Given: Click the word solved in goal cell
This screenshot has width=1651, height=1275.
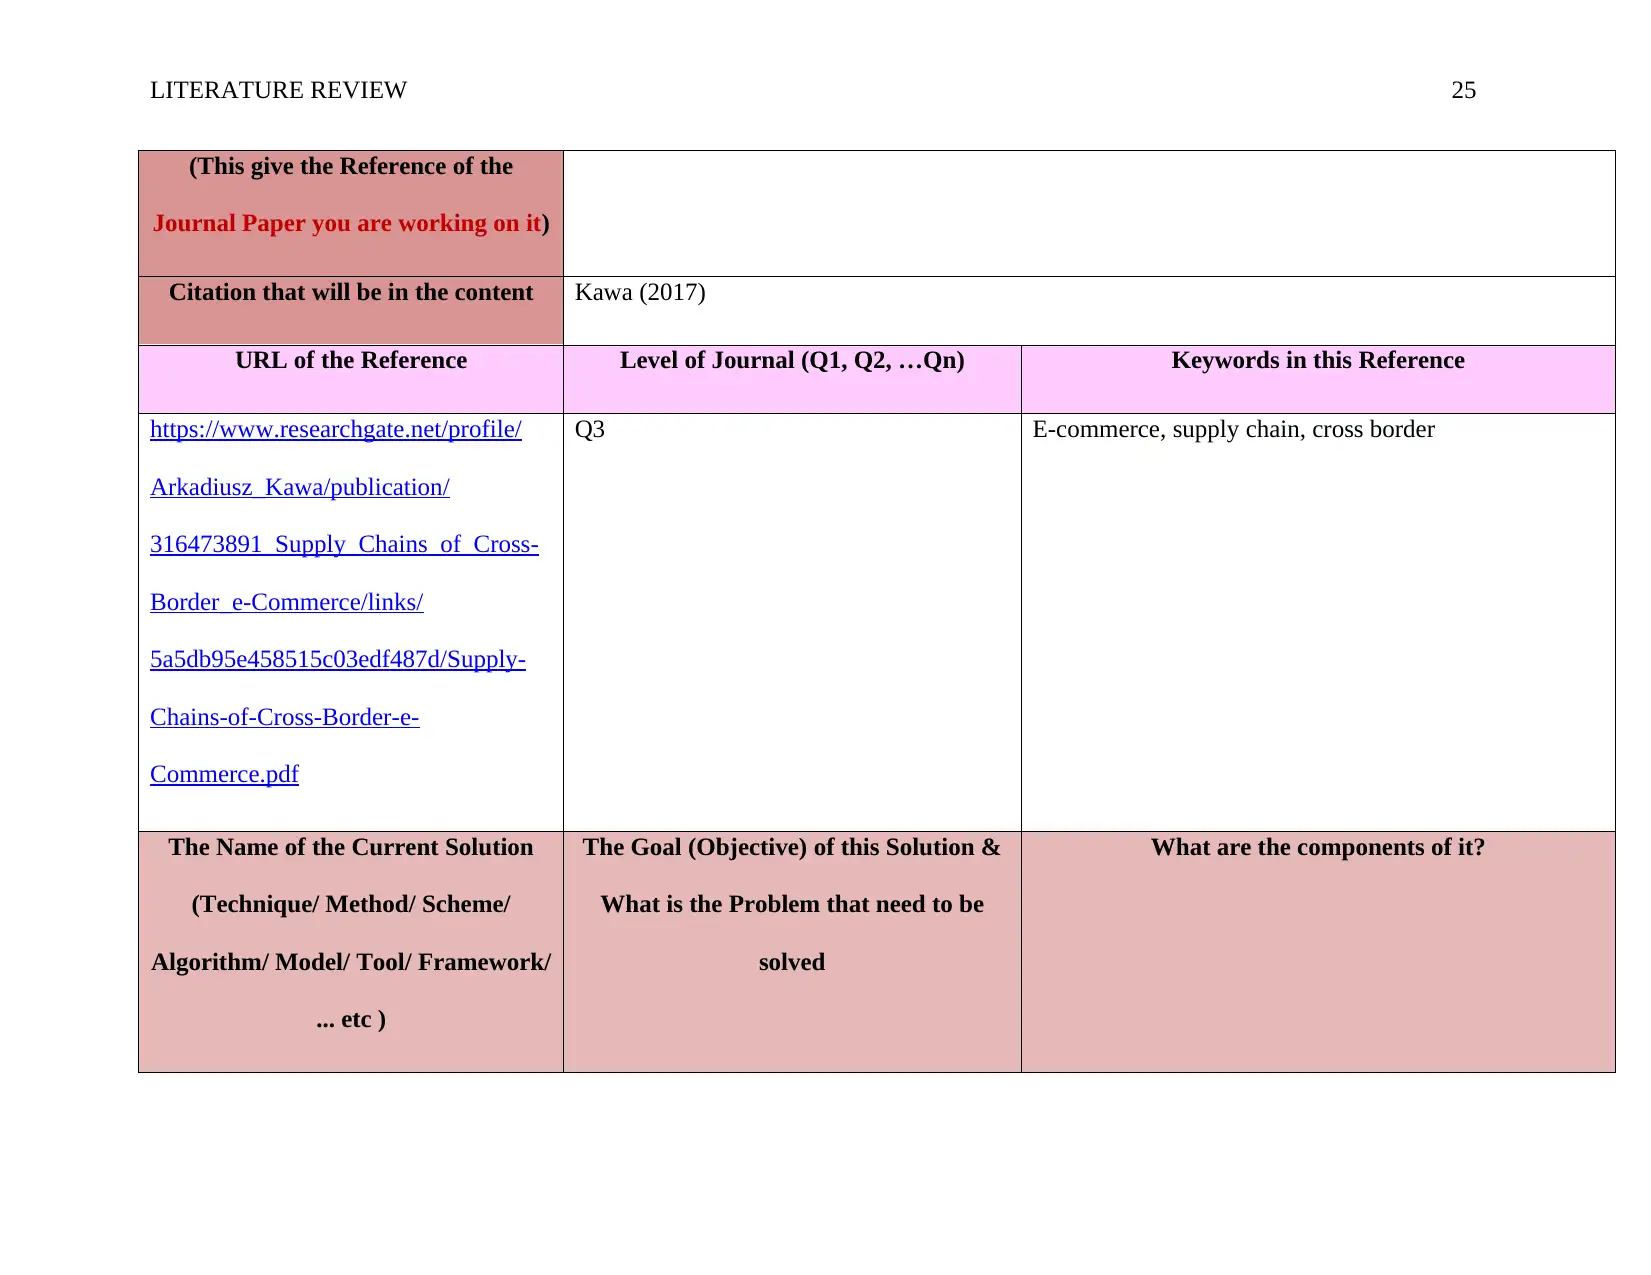Looking at the screenshot, I should point(792,963).
